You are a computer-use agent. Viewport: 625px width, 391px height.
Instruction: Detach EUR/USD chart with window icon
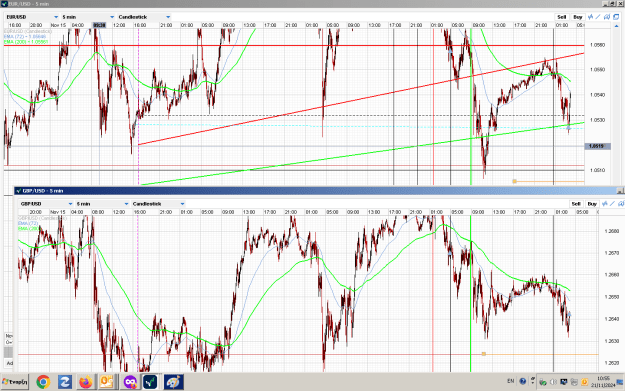pos(616,17)
